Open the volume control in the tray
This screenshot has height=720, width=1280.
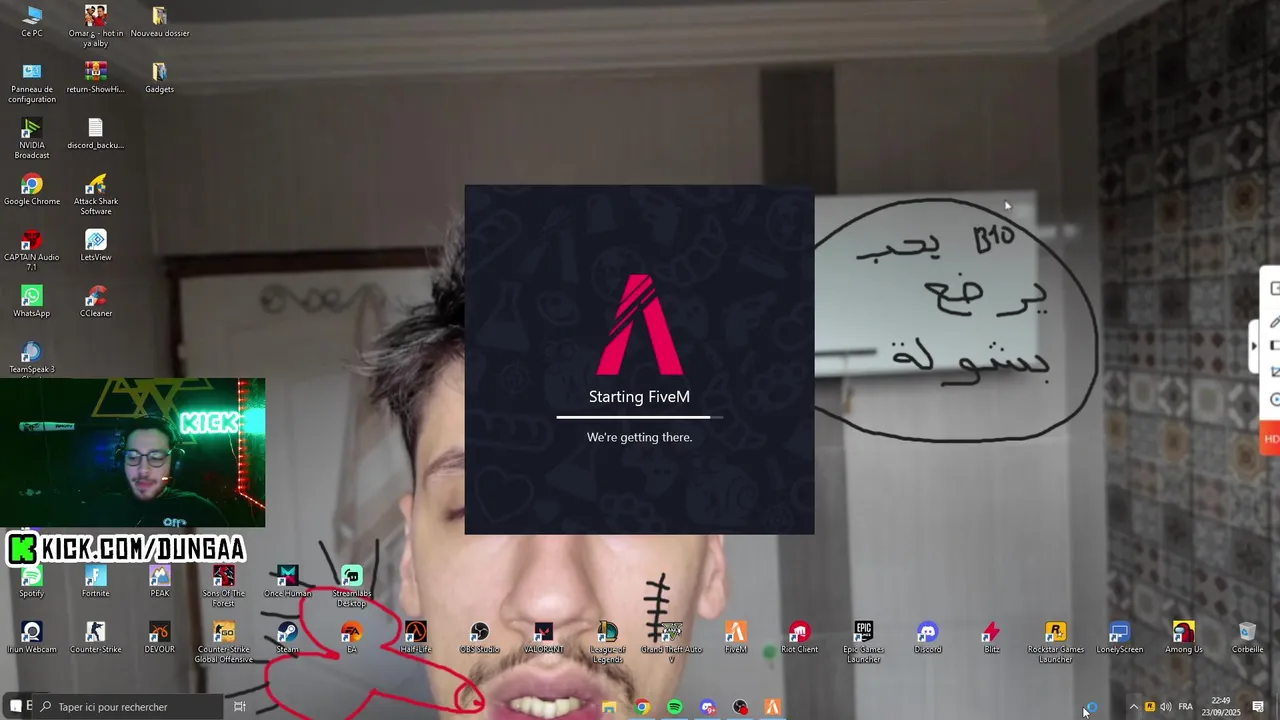tap(1166, 707)
